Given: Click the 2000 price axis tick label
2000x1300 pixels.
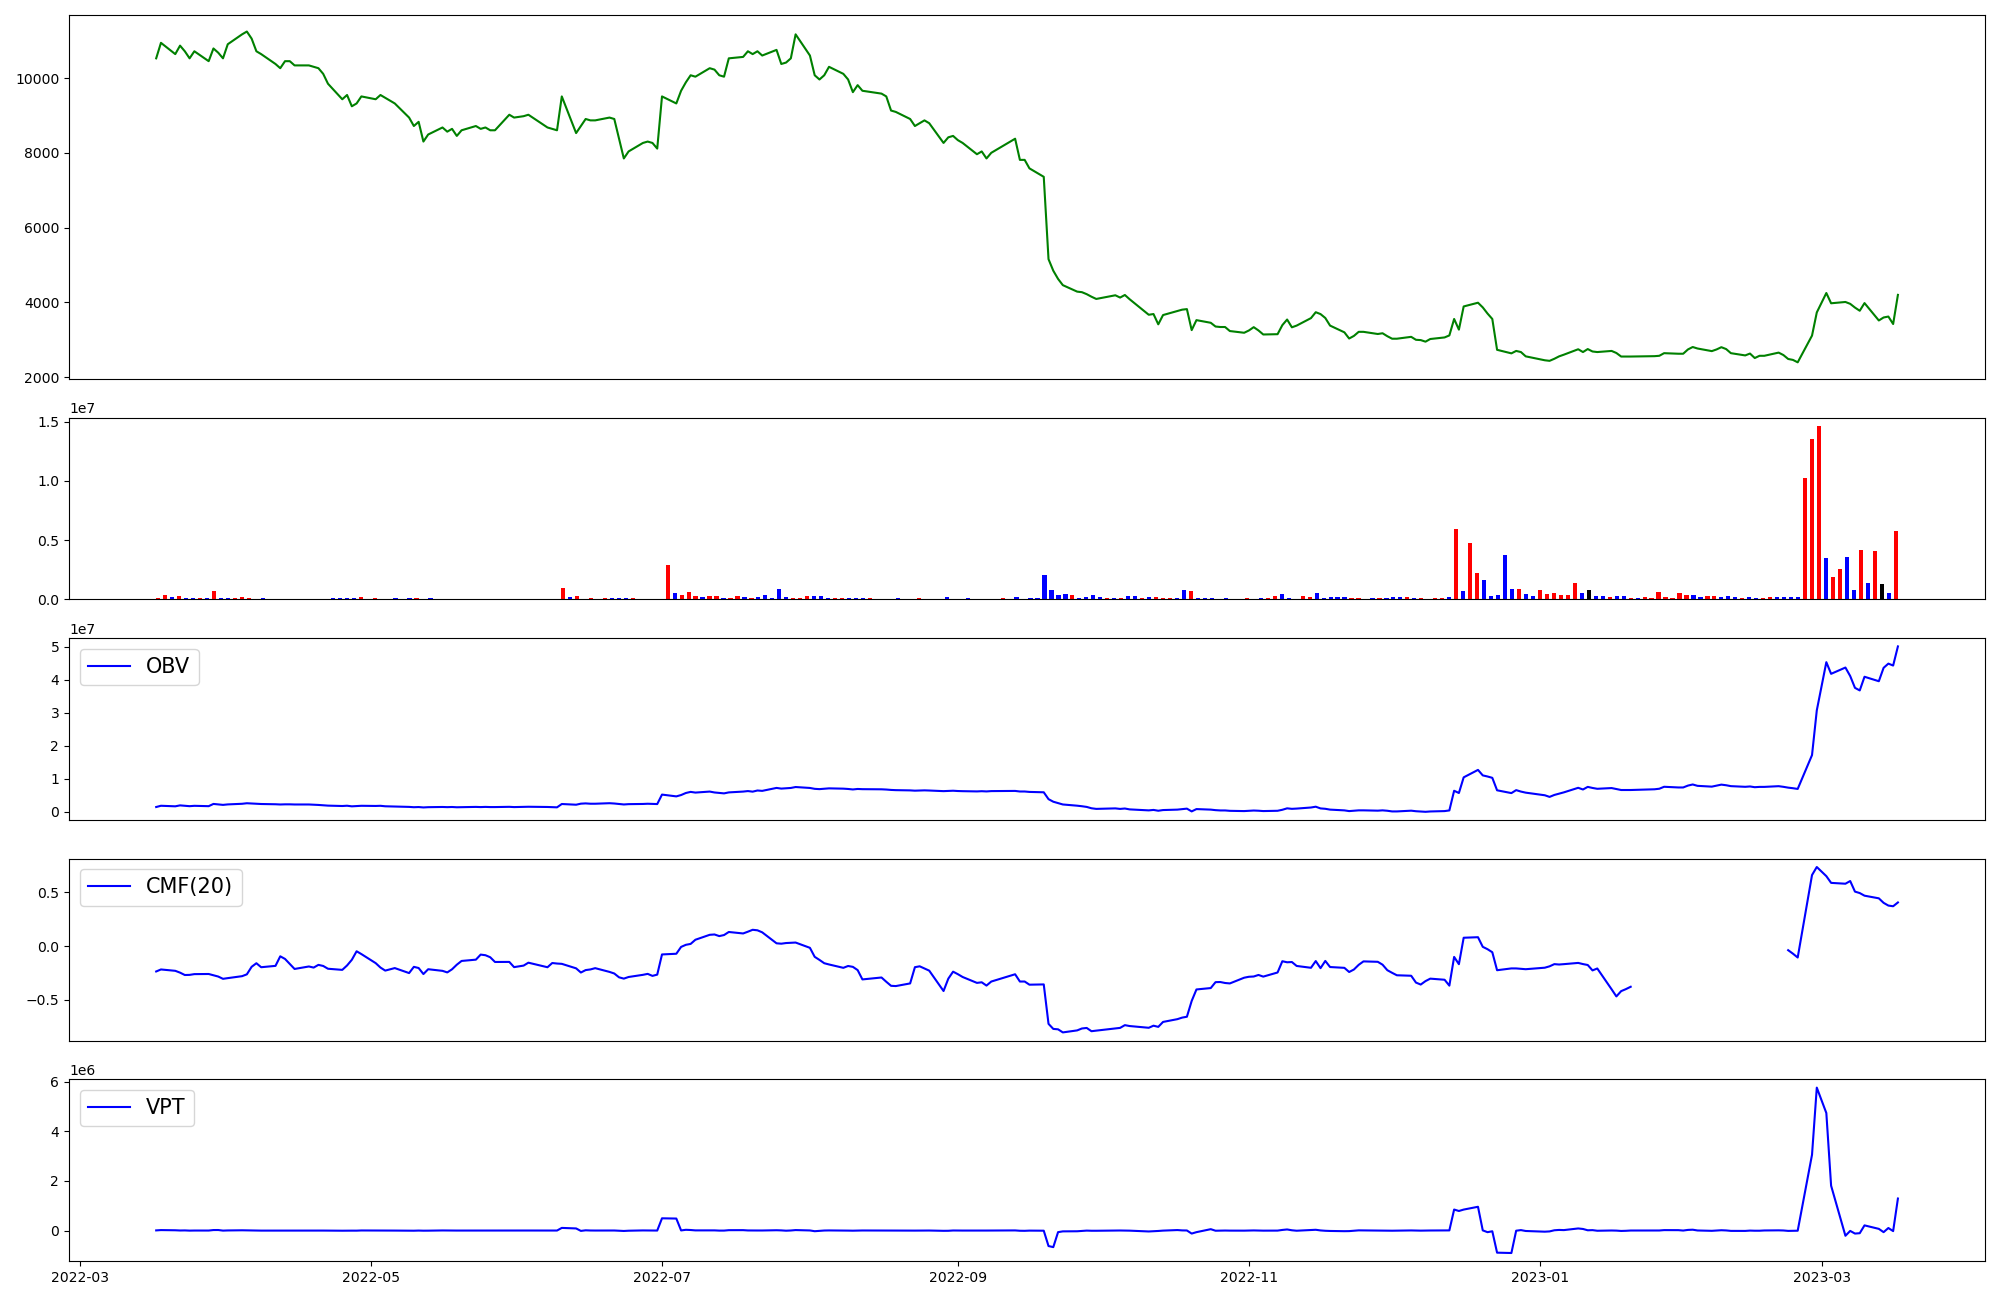Looking at the screenshot, I should [42, 378].
